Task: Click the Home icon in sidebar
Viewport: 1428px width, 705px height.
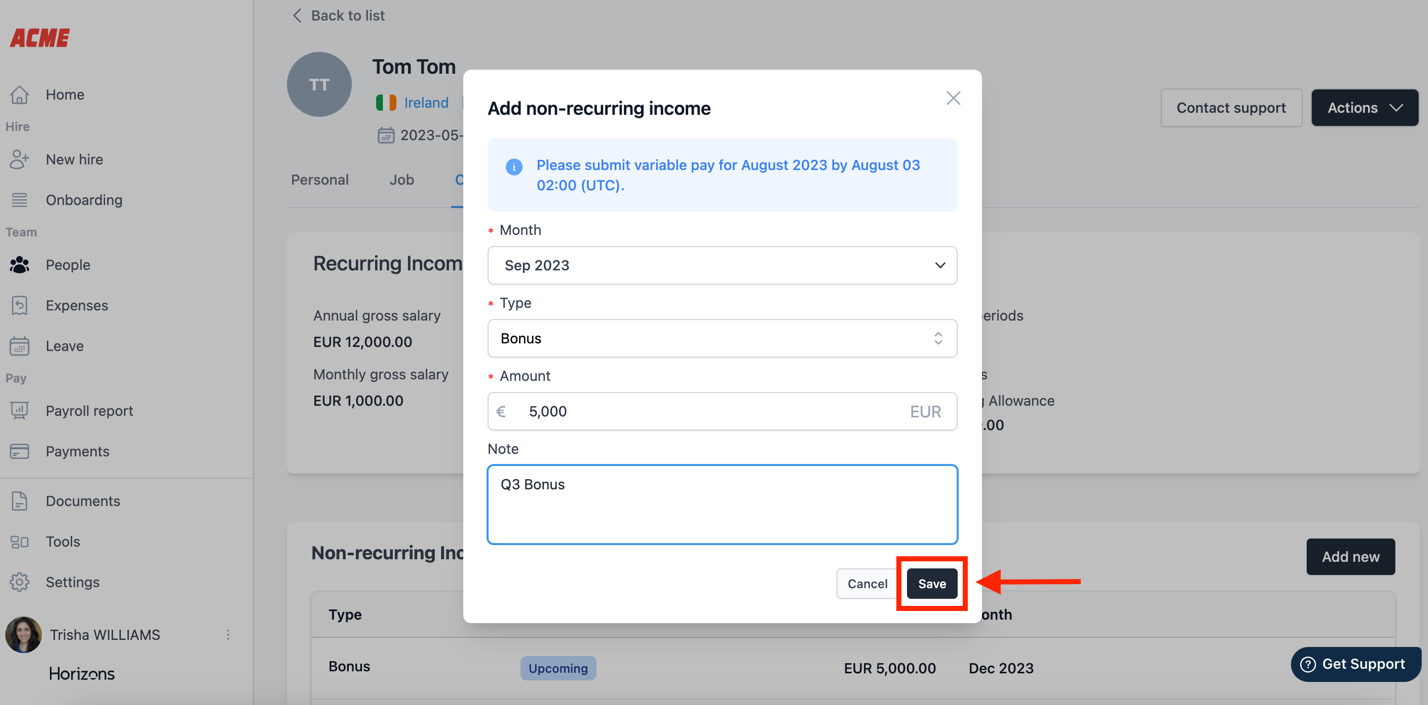Action: tap(19, 95)
